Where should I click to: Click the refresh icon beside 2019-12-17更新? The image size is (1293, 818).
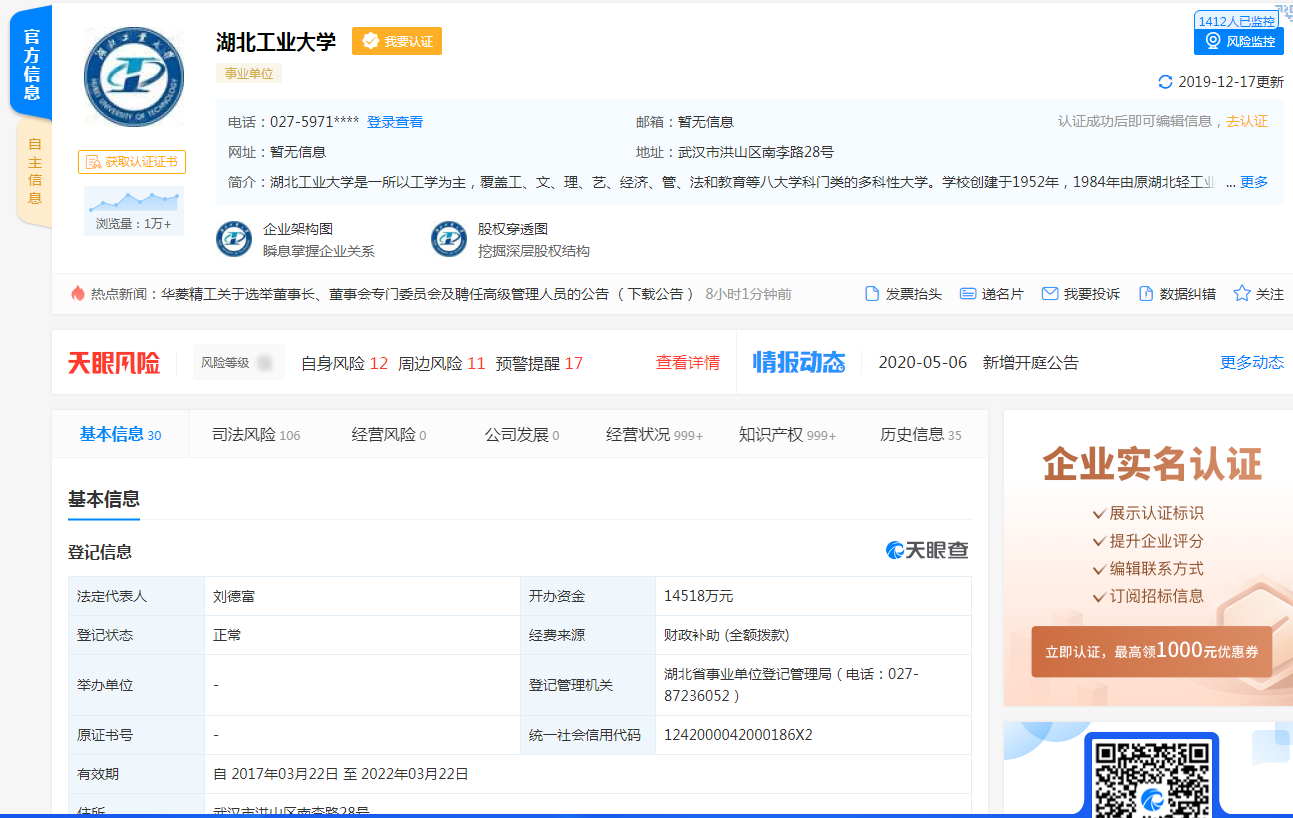tap(1165, 82)
